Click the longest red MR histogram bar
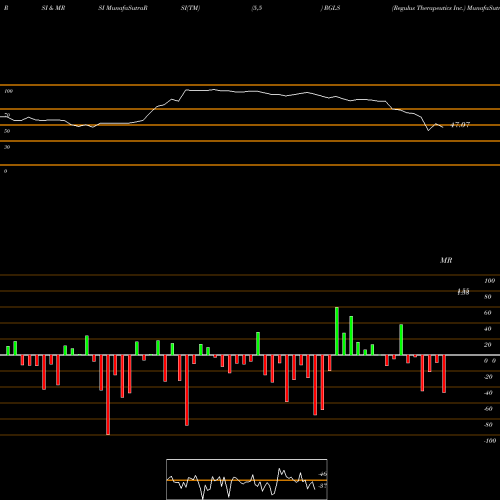 (108, 395)
